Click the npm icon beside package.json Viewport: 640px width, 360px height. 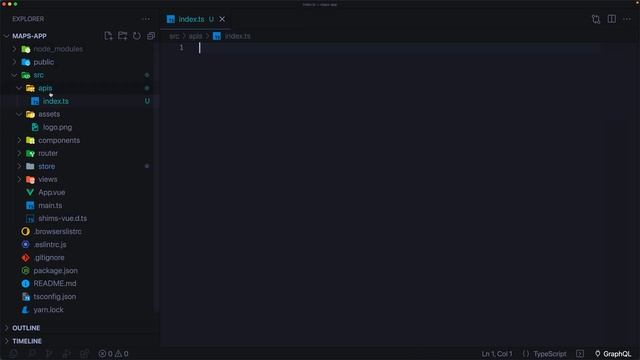tap(25, 271)
